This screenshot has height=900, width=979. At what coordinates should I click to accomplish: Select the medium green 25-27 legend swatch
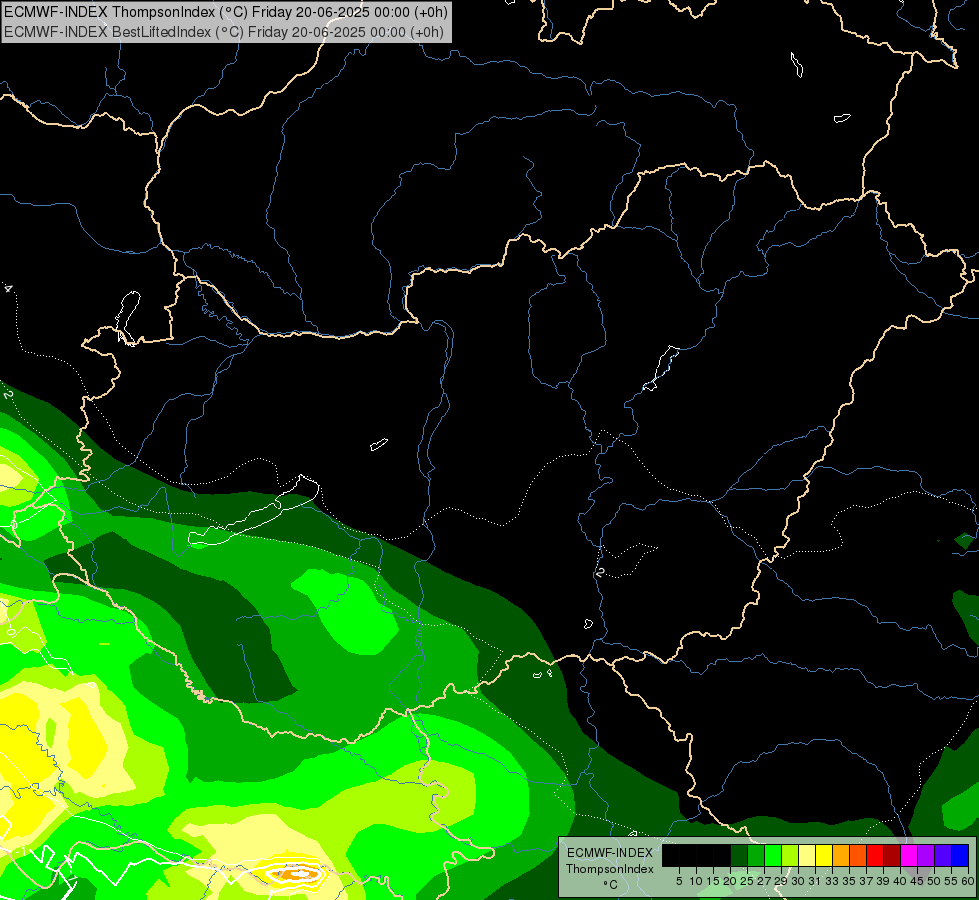tap(756, 855)
